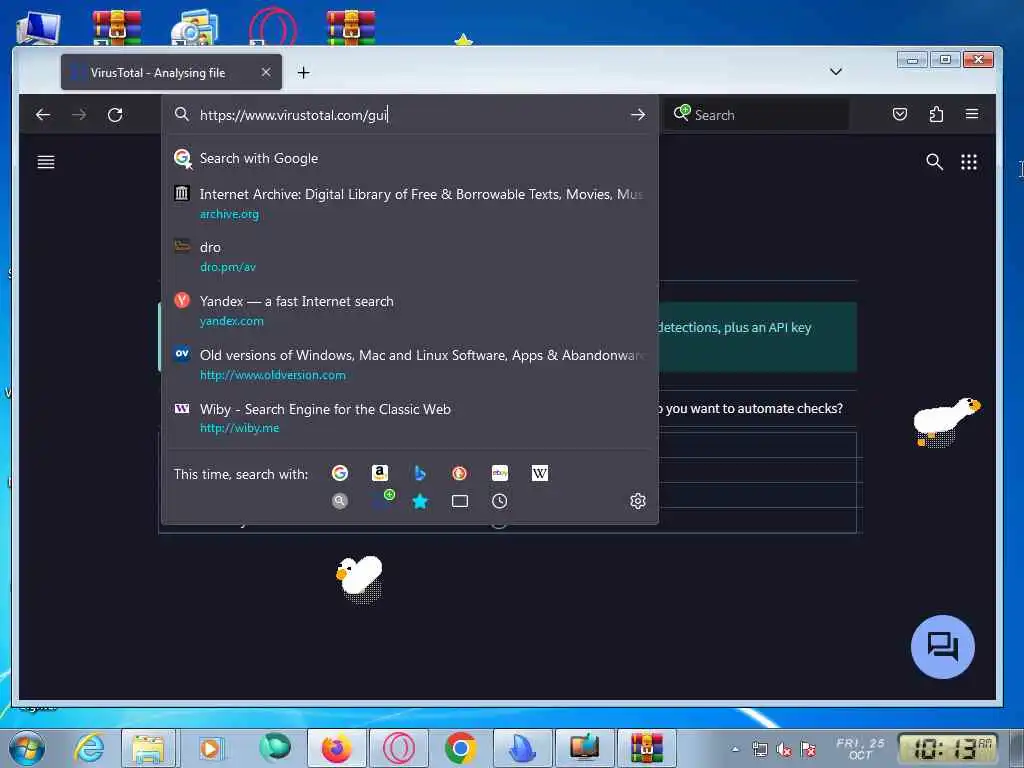Search this time with eBay icon
Image resolution: width=1024 pixels, height=768 pixels.
500,473
